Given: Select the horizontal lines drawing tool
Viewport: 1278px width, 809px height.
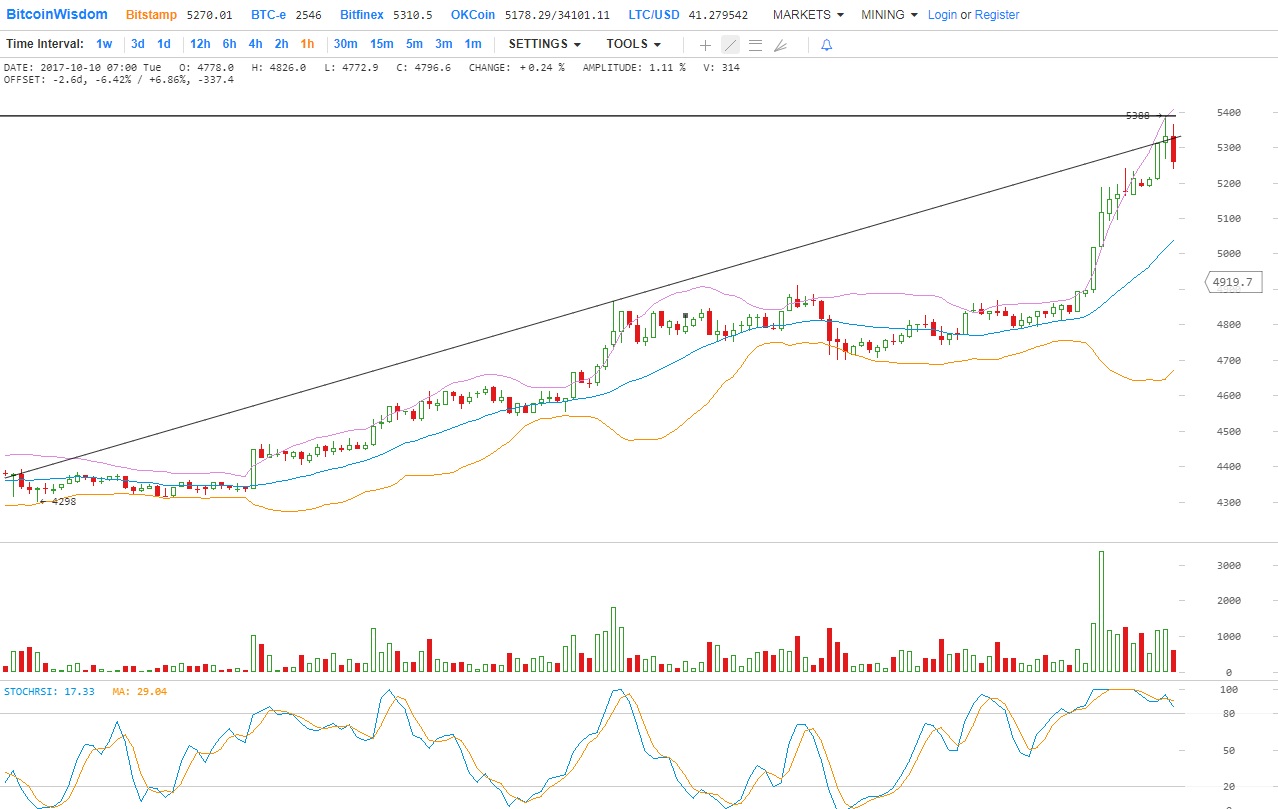Looking at the screenshot, I should click(x=755, y=45).
